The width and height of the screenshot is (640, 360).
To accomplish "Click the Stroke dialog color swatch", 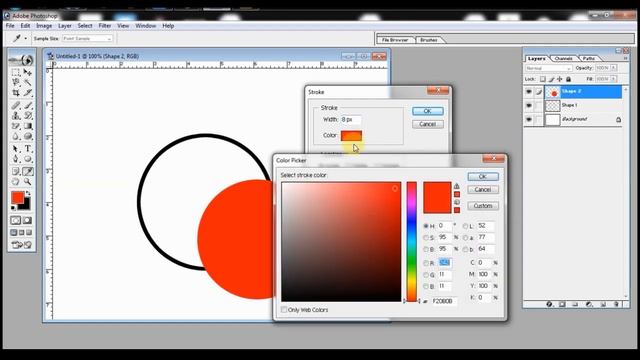I will click(351, 136).
